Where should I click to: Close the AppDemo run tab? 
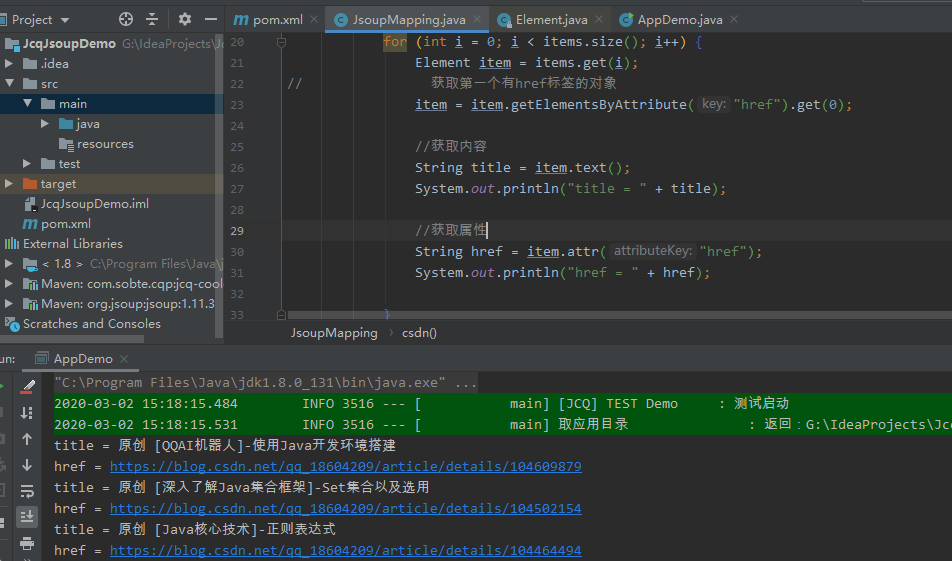click(x=124, y=359)
